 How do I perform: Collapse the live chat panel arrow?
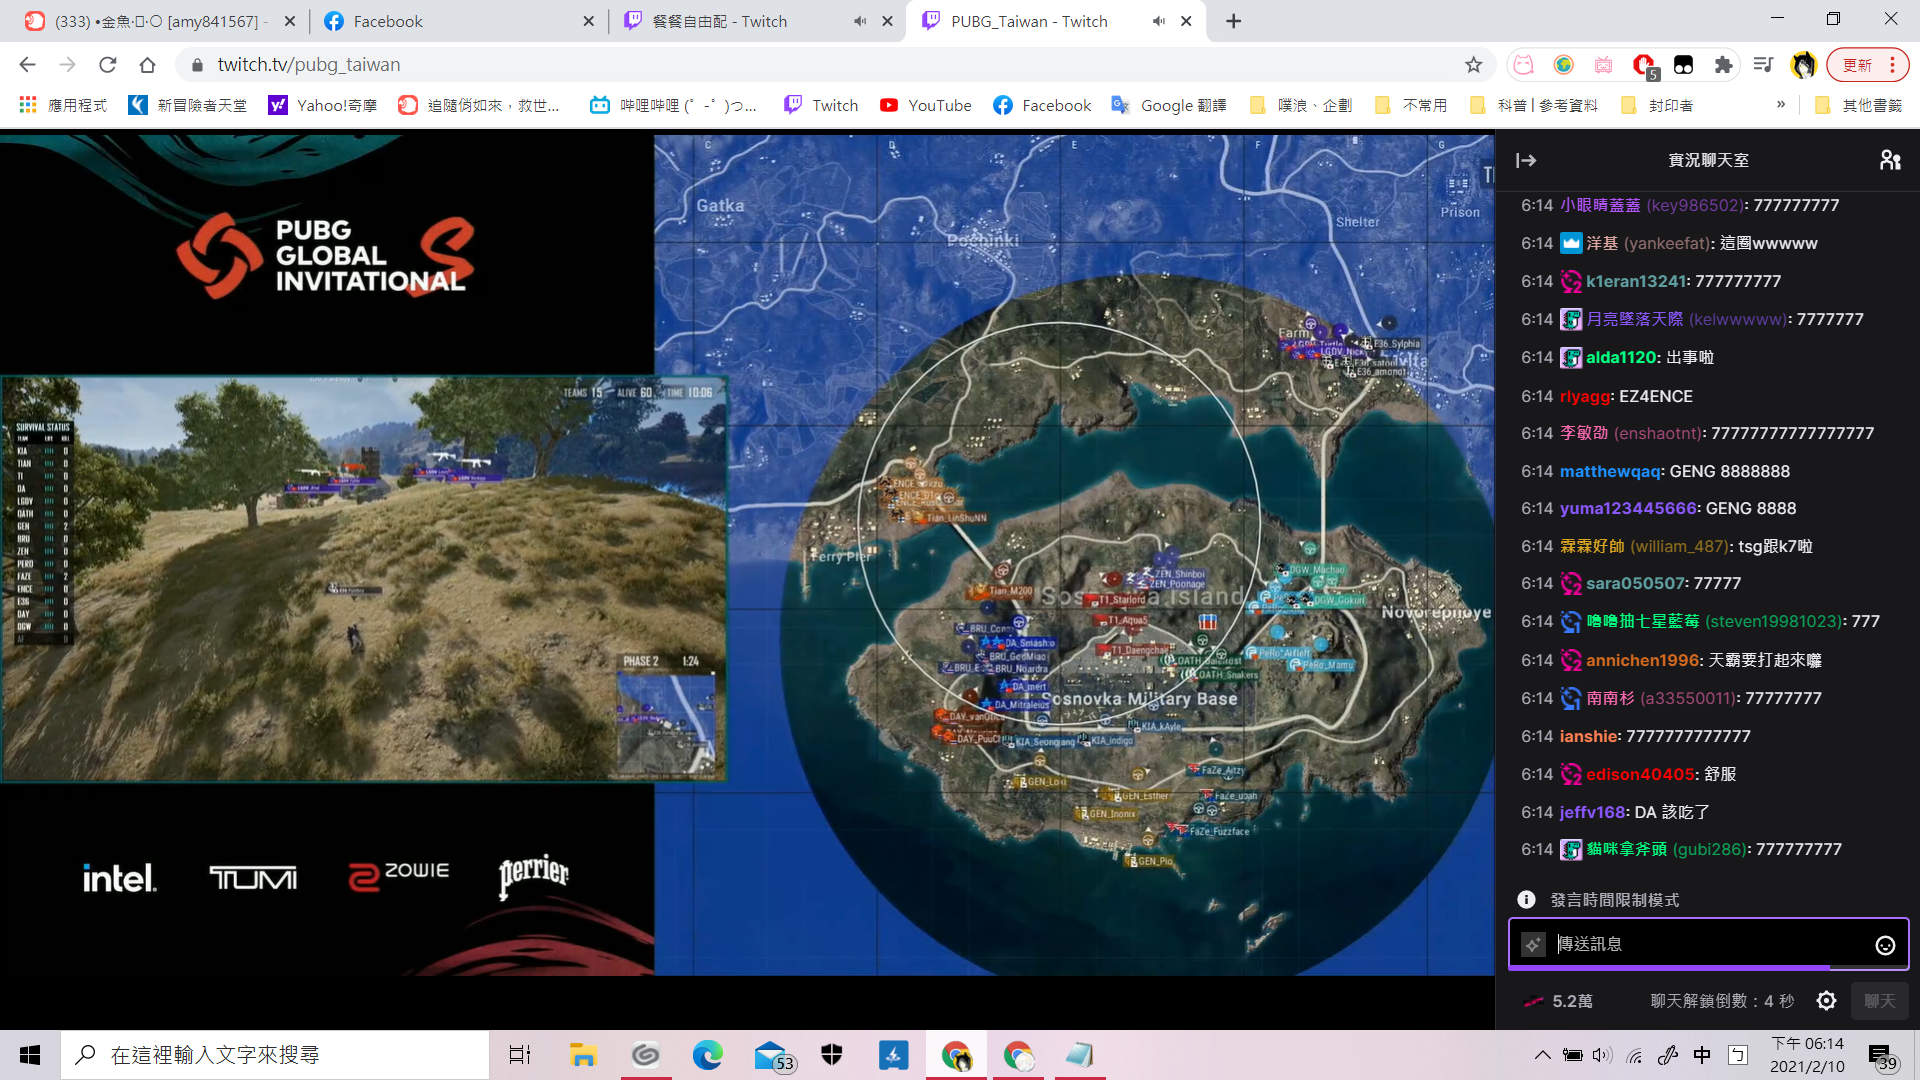pos(1526,160)
